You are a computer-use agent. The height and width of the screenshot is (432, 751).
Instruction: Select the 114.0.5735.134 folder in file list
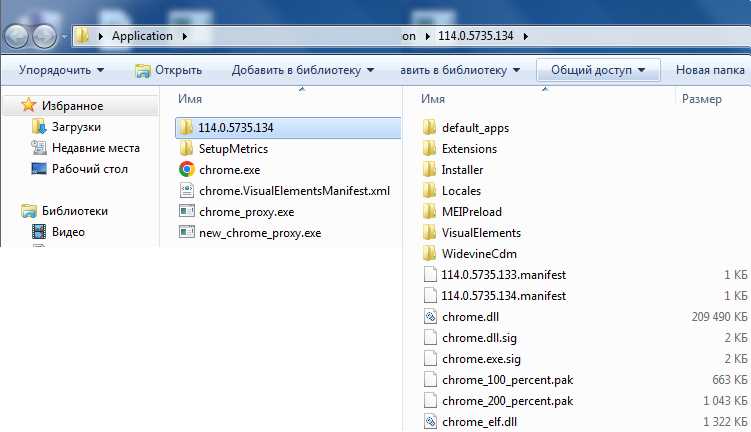pos(288,128)
